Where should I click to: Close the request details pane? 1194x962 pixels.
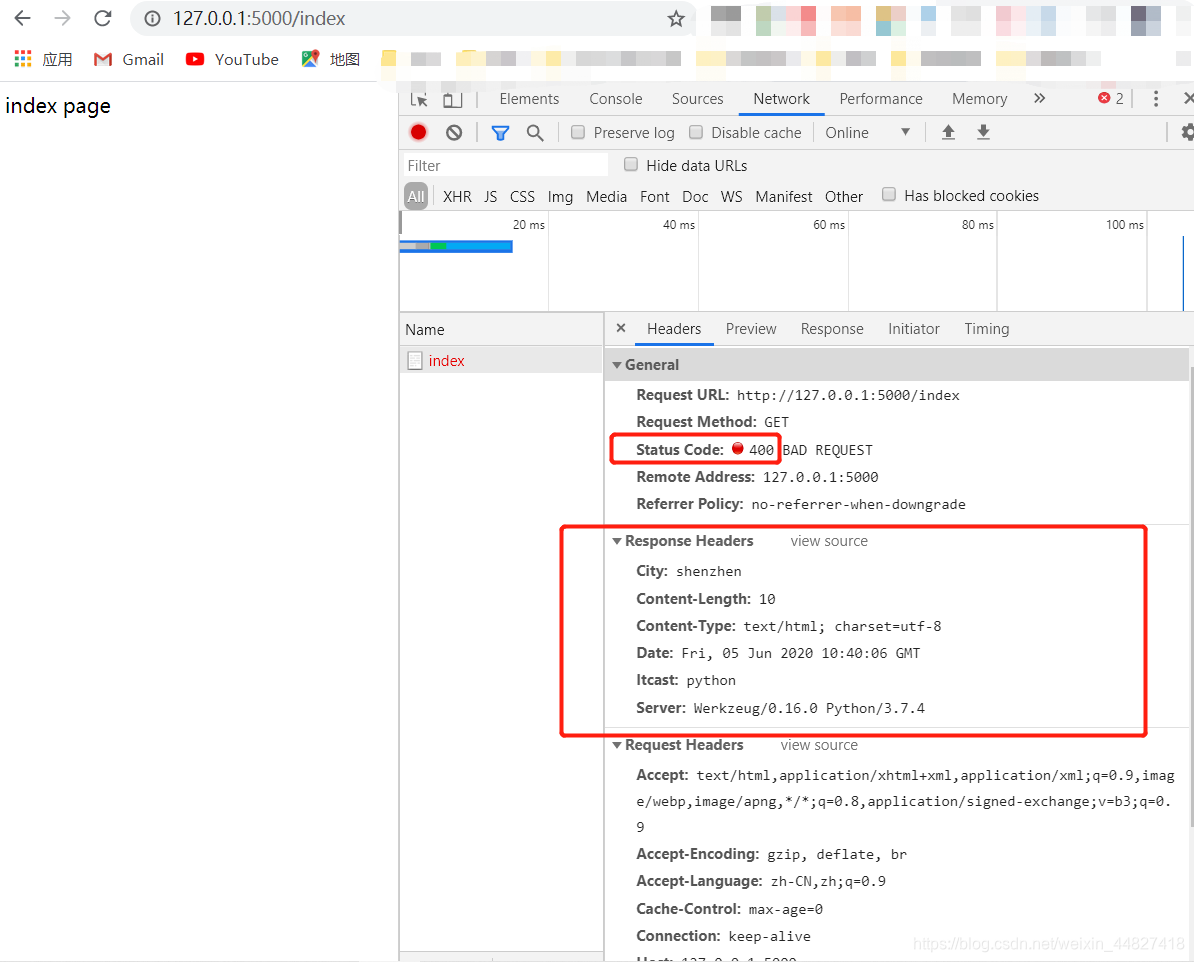coord(621,328)
